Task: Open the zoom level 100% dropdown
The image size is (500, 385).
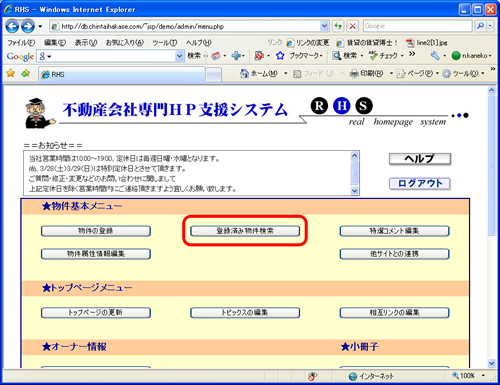Action: coord(483,376)
